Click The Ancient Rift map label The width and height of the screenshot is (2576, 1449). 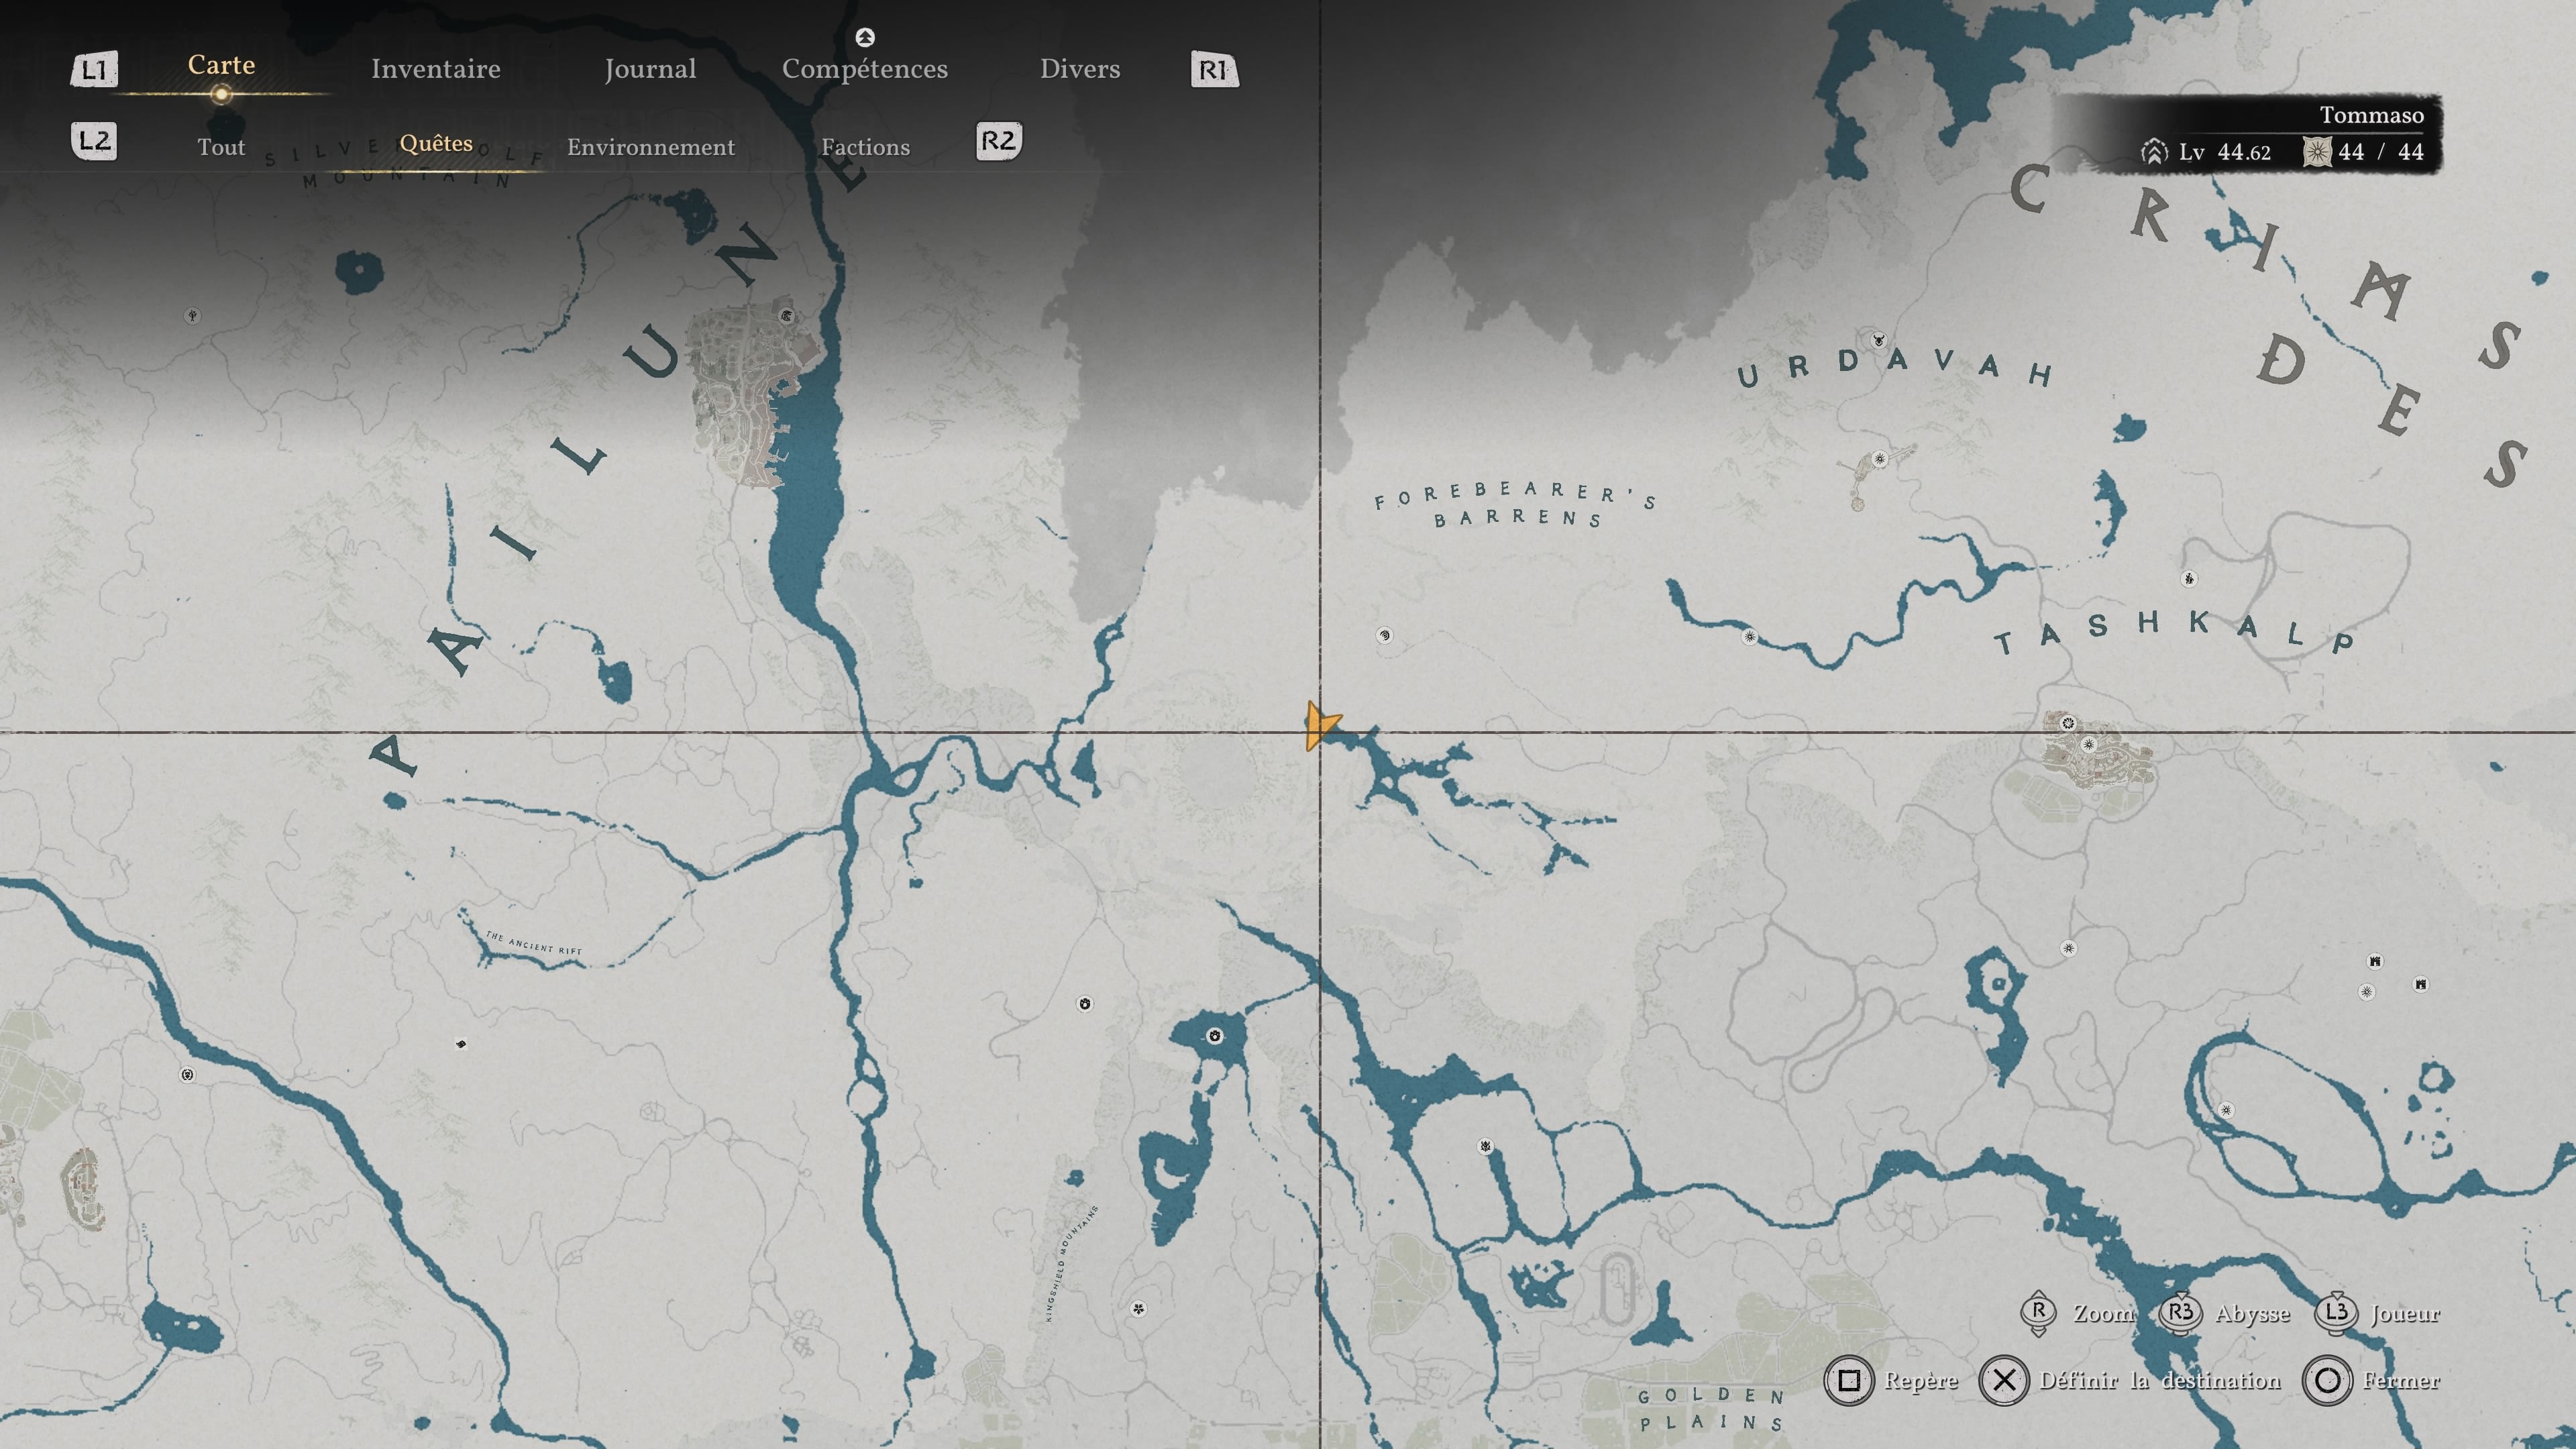pos(533,943)
